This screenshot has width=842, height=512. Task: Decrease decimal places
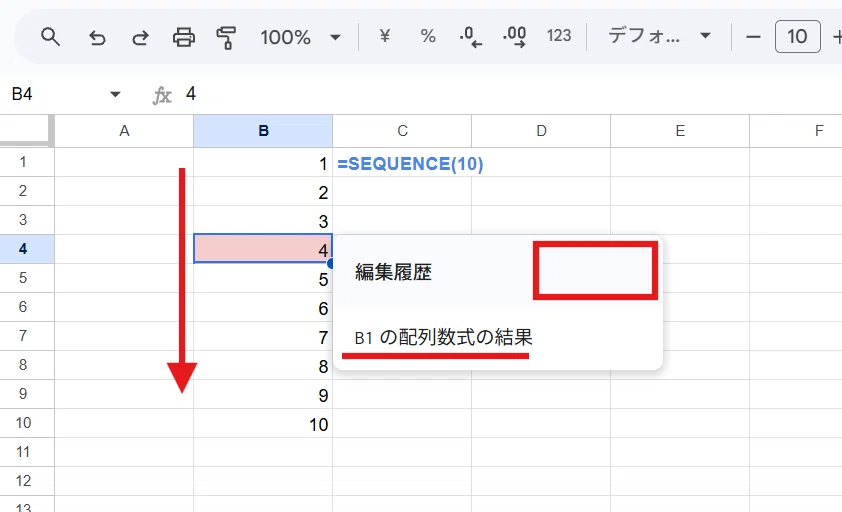coord(471,37)
